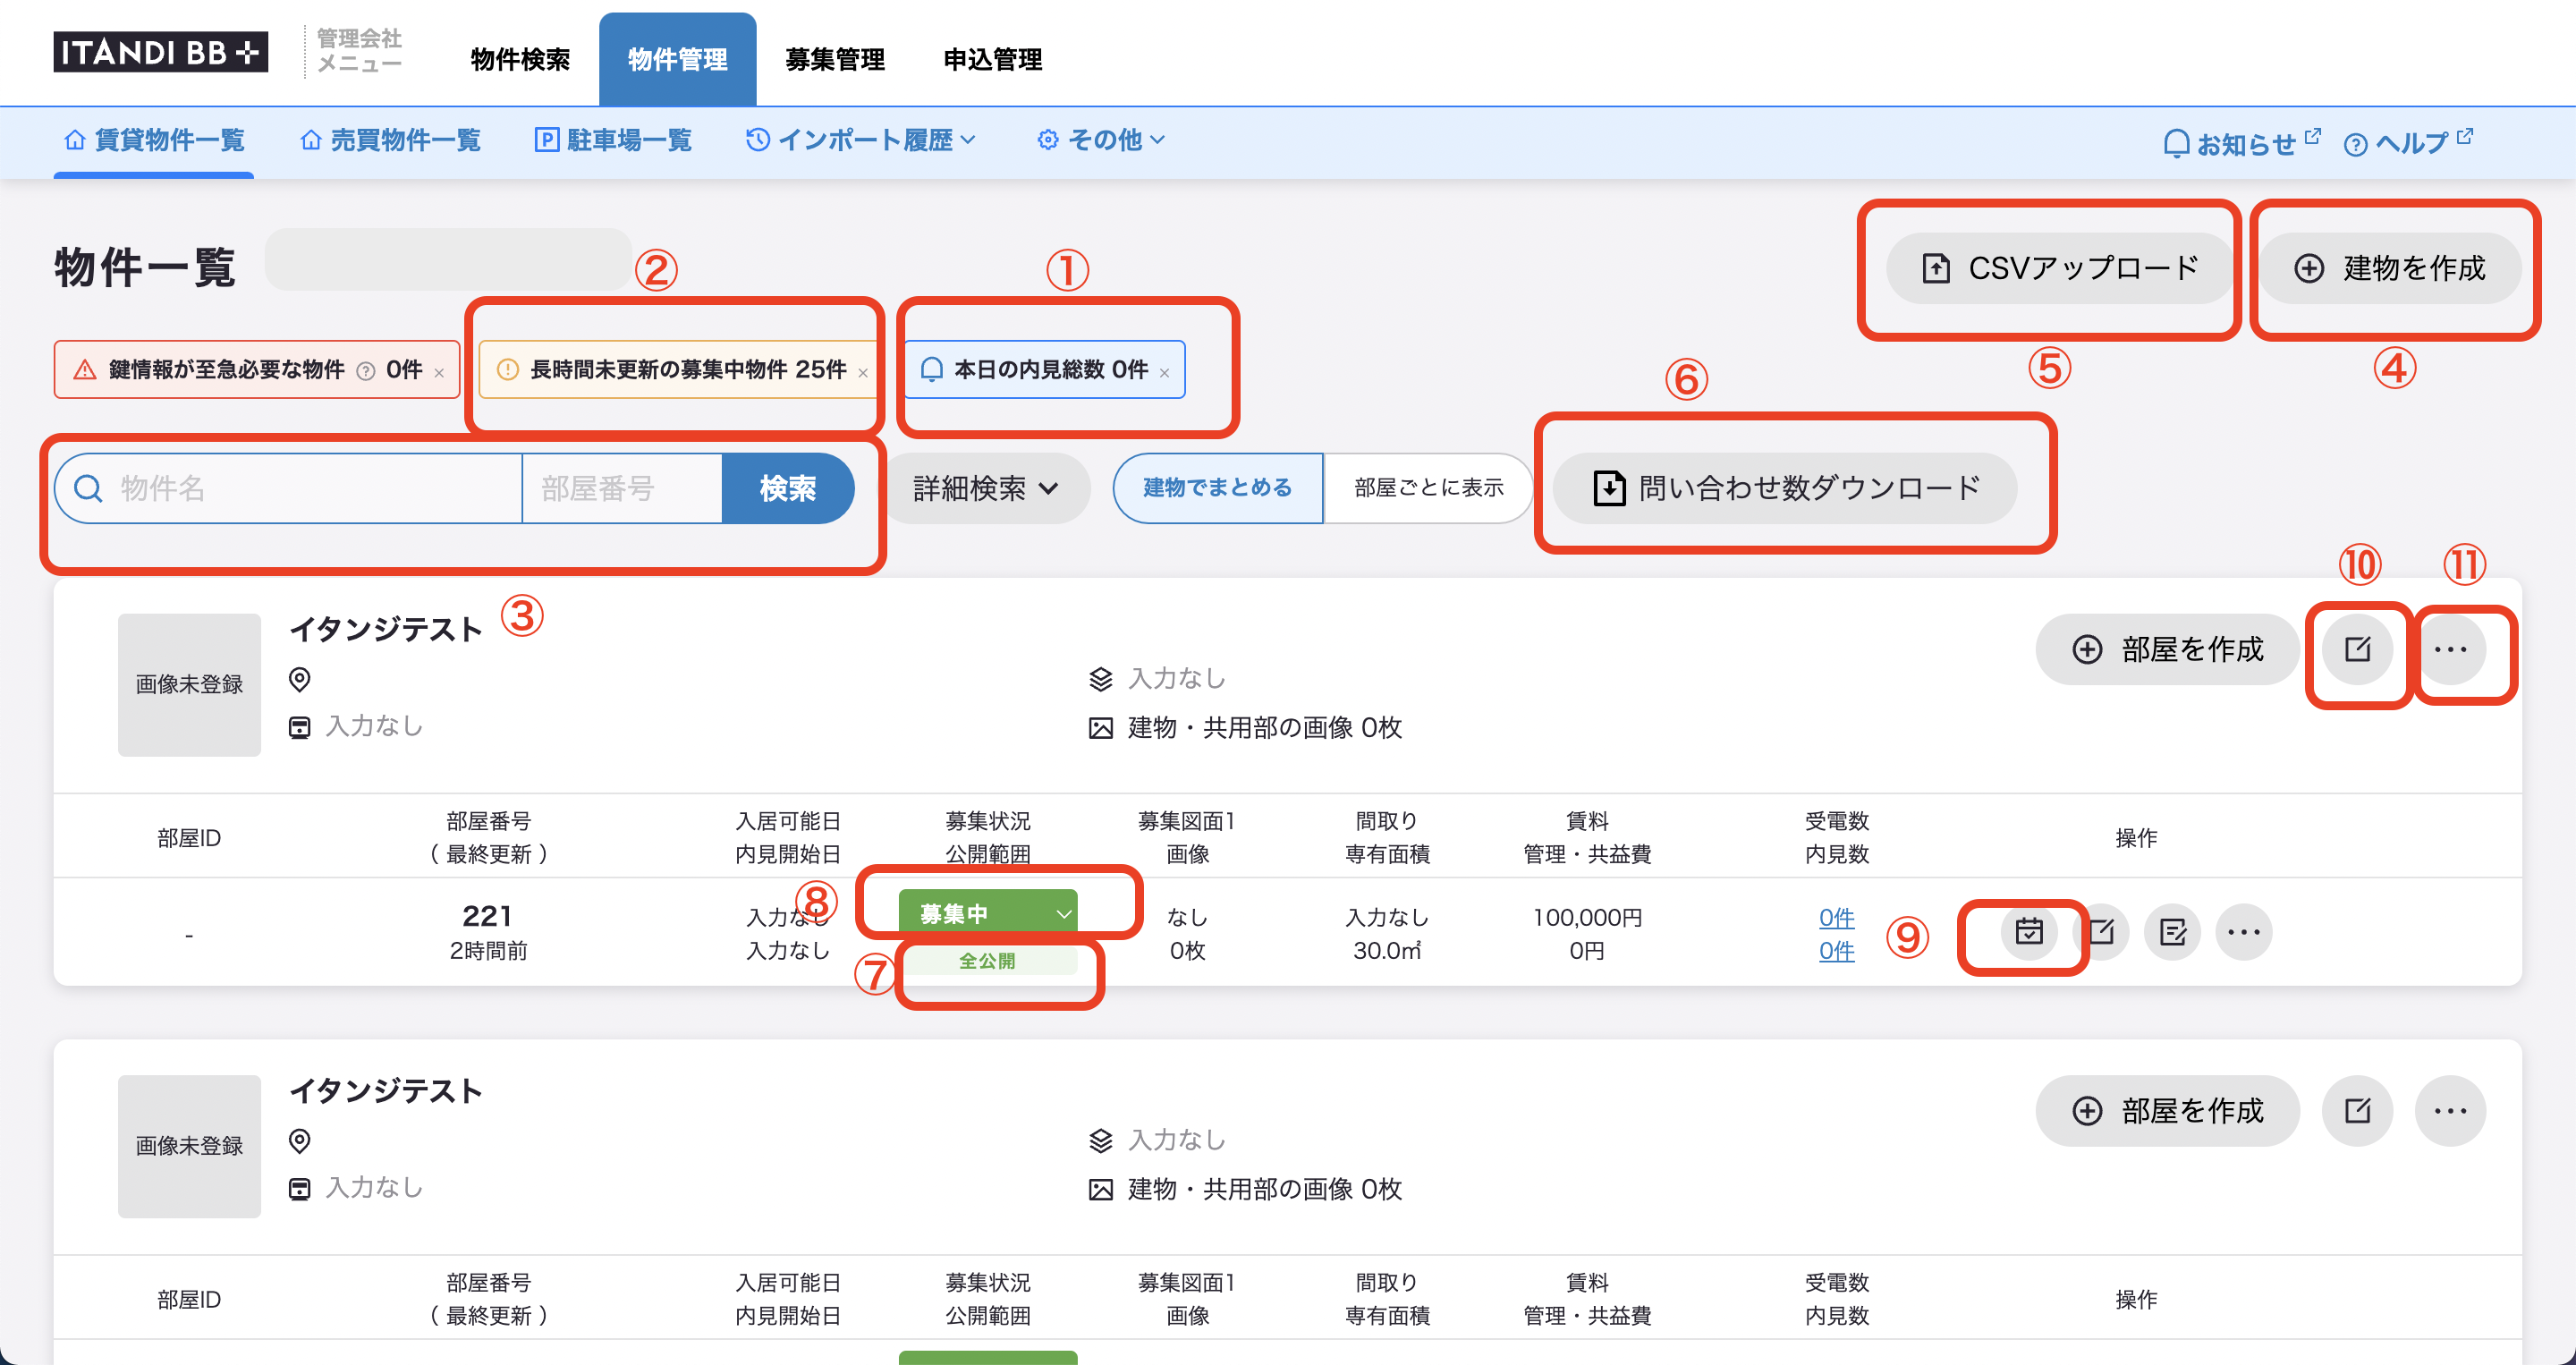Edit first イタンジテスト building
The image size is (2576, 1365).
tap(2357, 649)
